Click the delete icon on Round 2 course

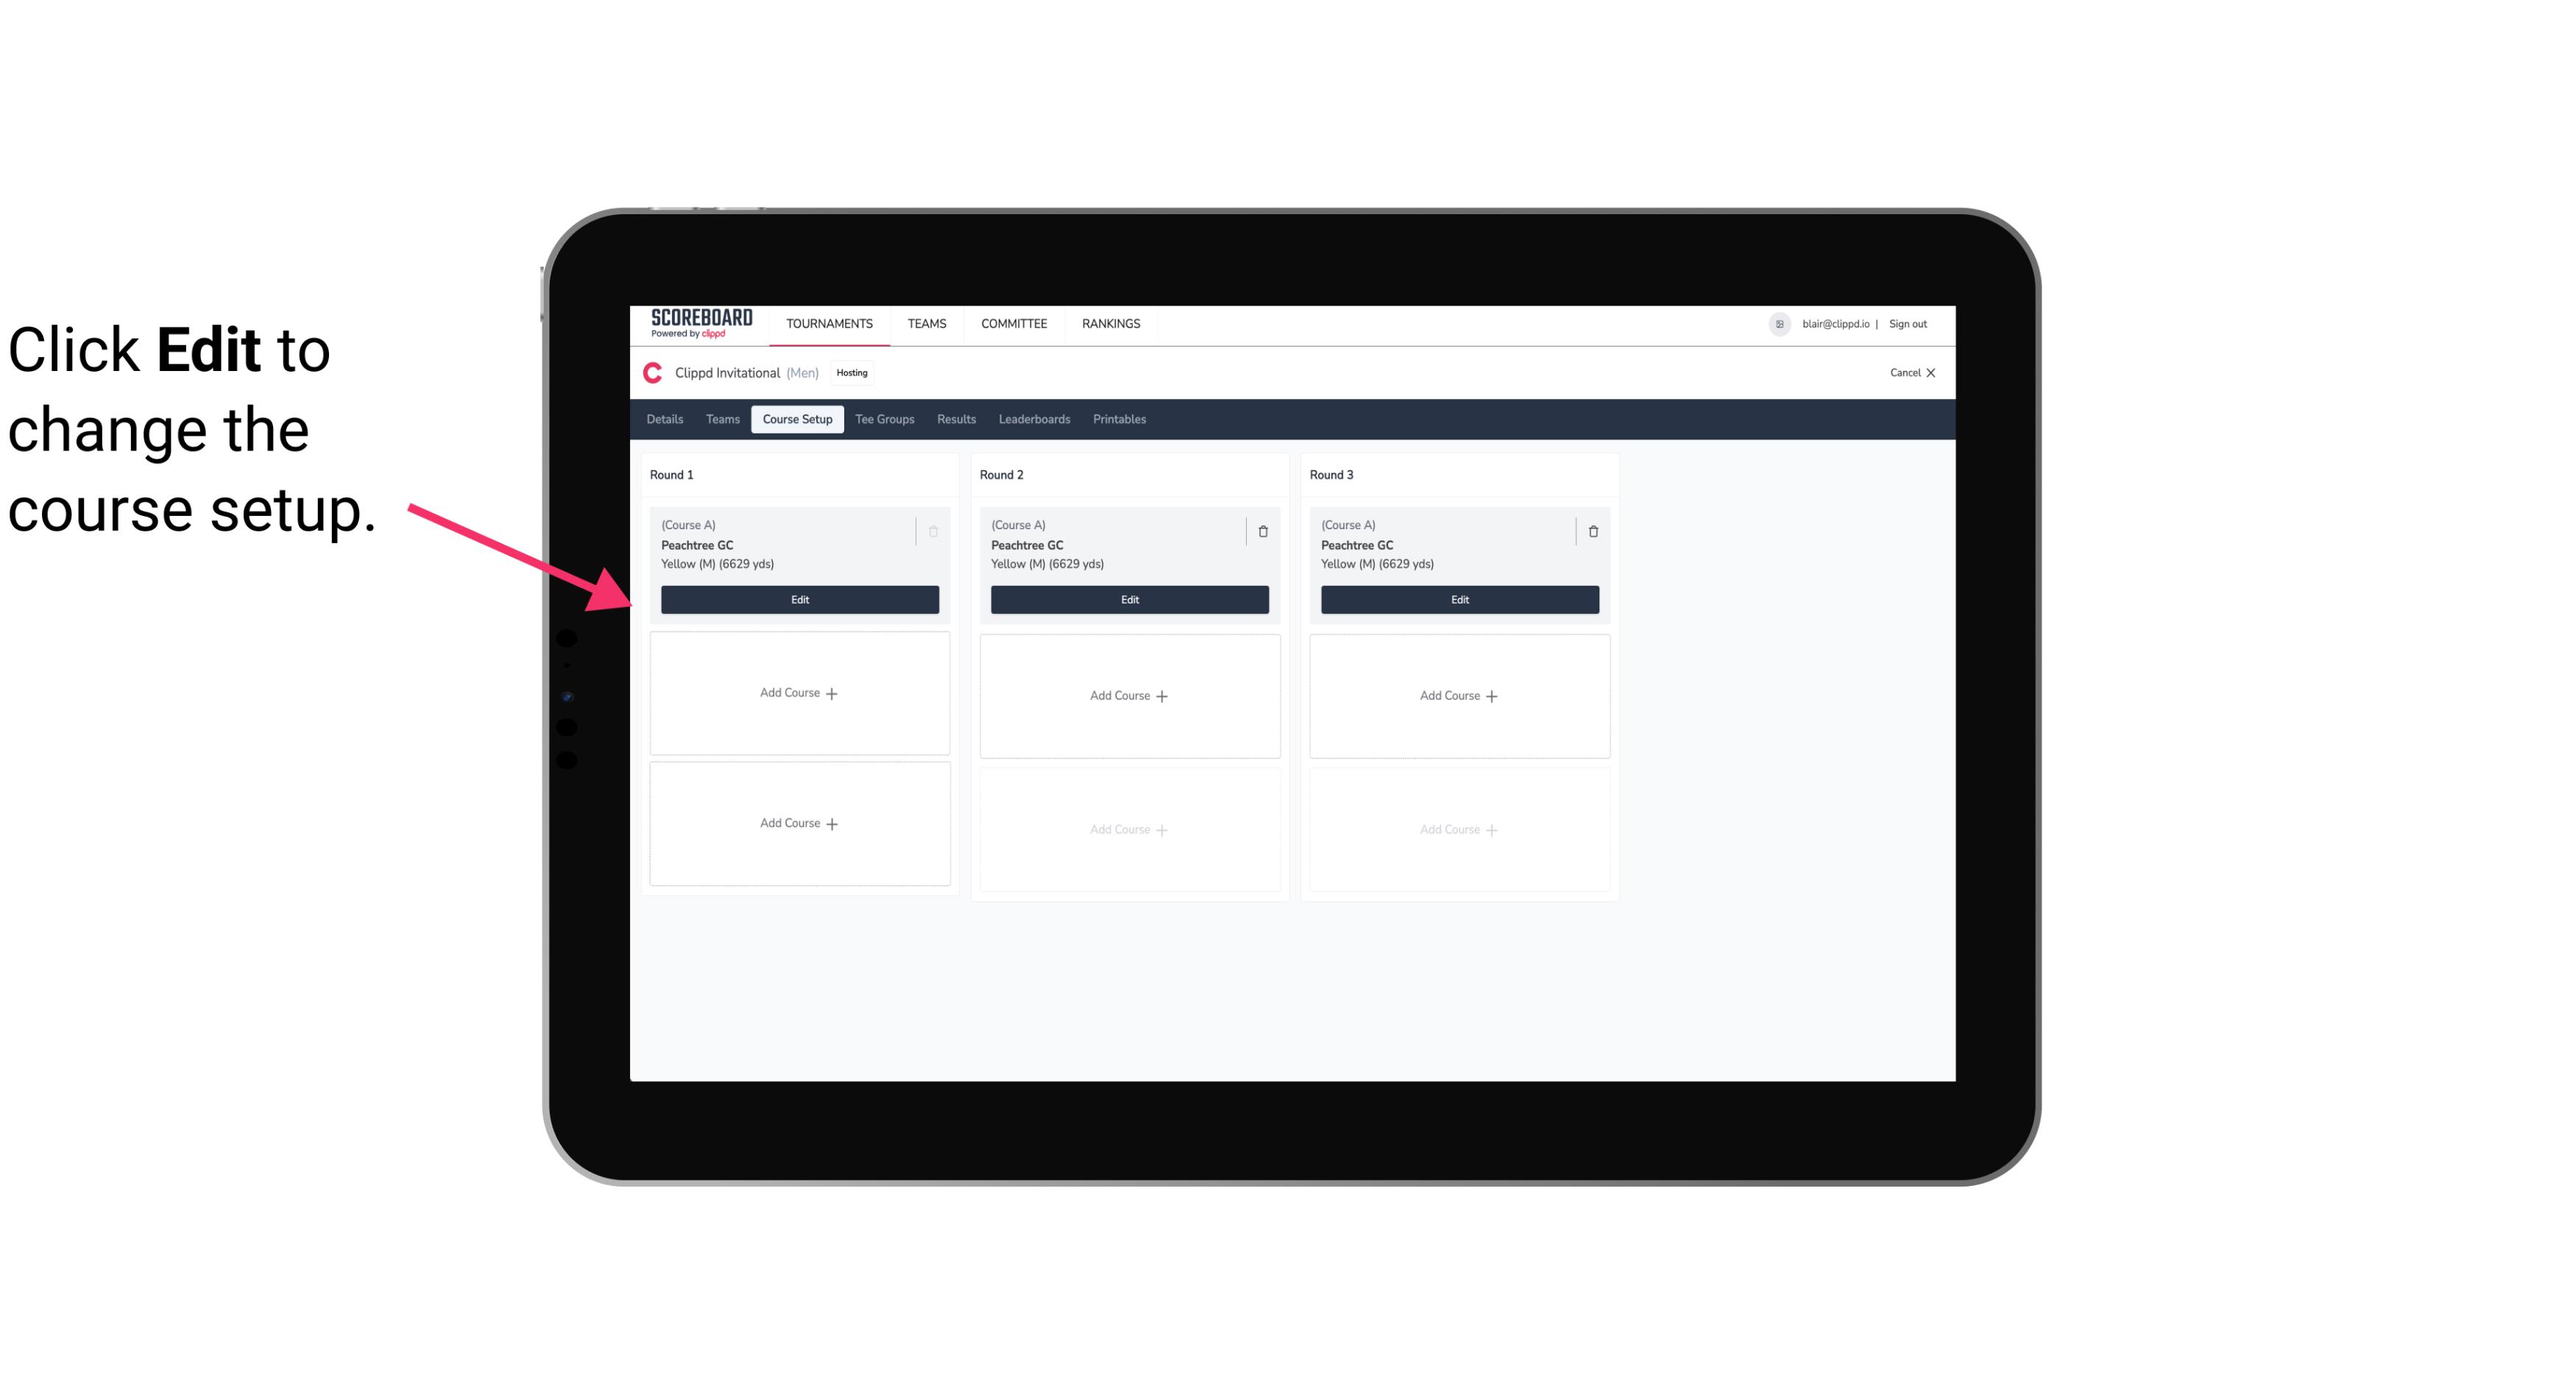click(x=1261, y=531)
